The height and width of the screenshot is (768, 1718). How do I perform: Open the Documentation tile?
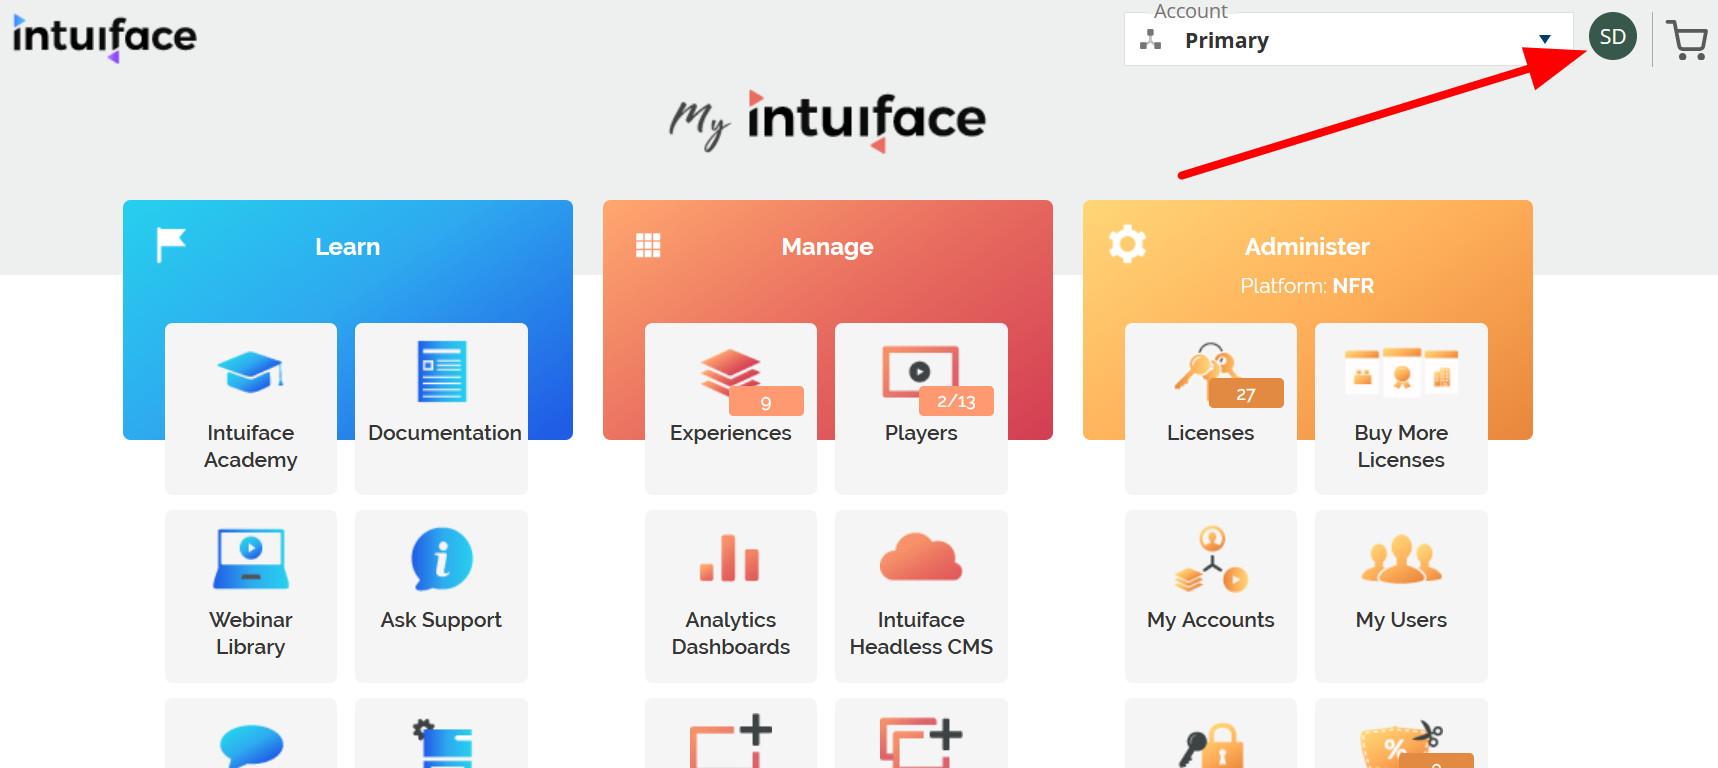441,408
